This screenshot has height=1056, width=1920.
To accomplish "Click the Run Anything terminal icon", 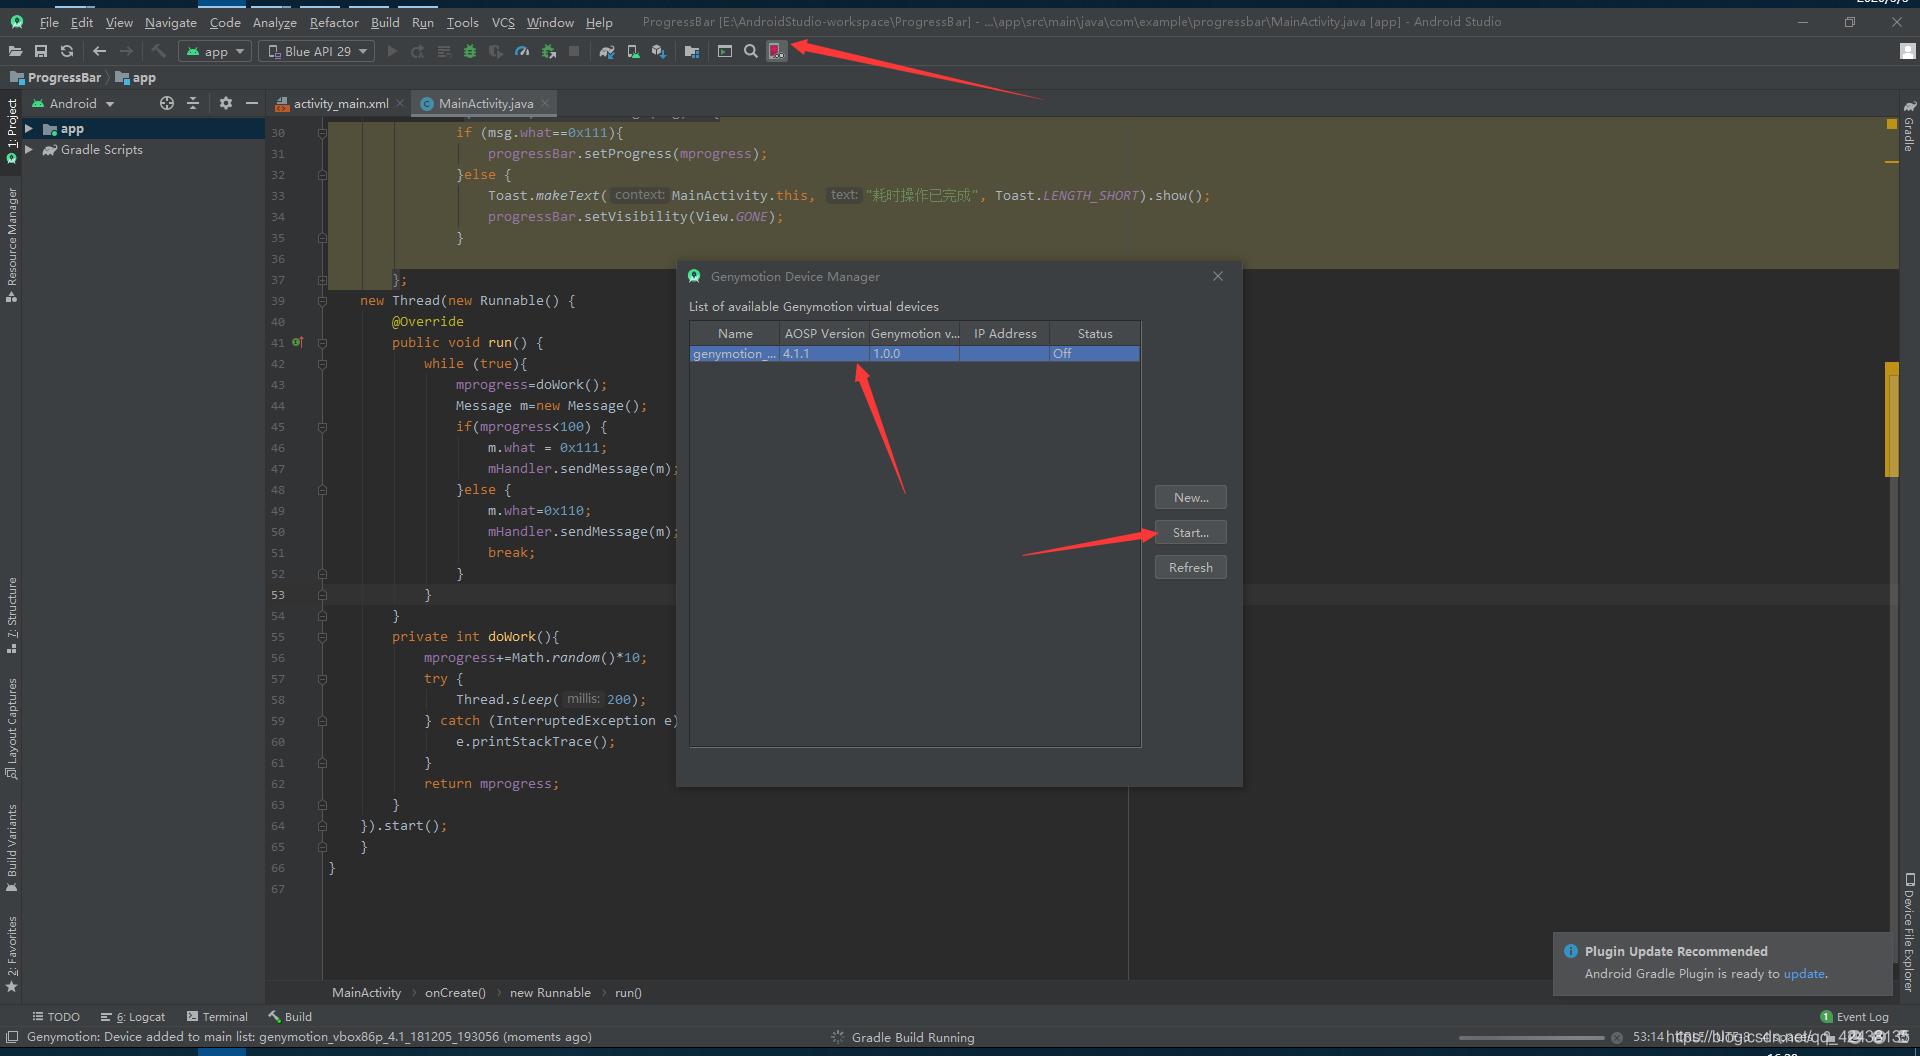I will 725,51.
